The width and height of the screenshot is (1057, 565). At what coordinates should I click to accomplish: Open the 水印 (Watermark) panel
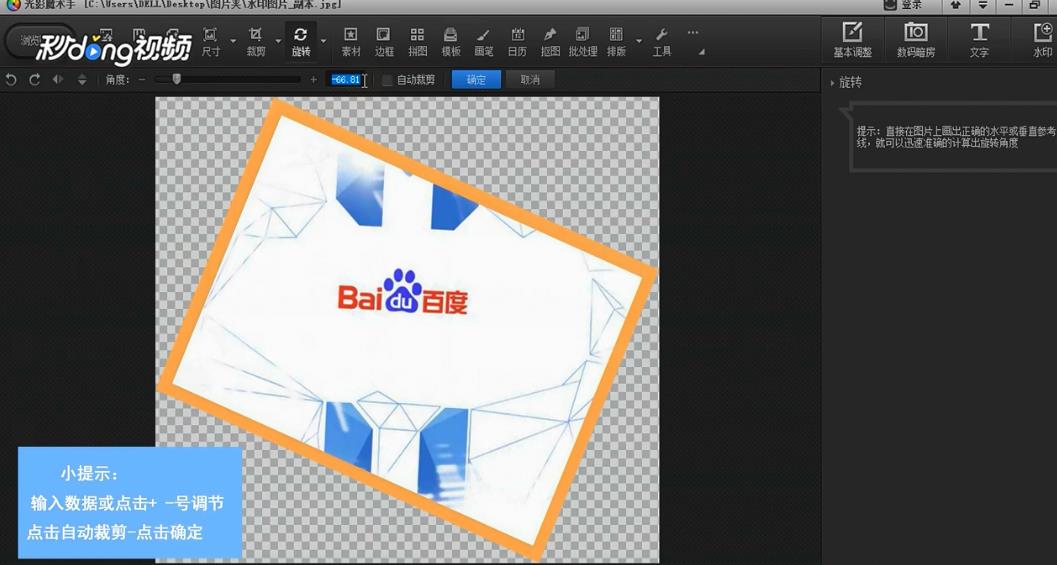click(x=1042, y=40)
